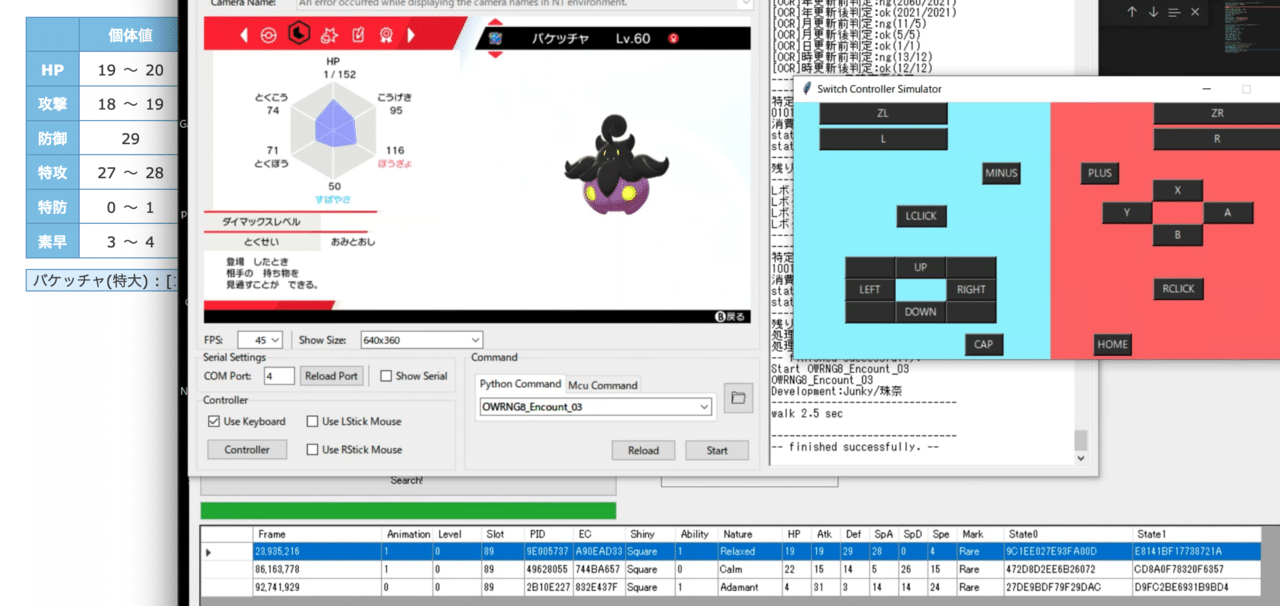
Task: Click the Start button
Action: point(717,450)
